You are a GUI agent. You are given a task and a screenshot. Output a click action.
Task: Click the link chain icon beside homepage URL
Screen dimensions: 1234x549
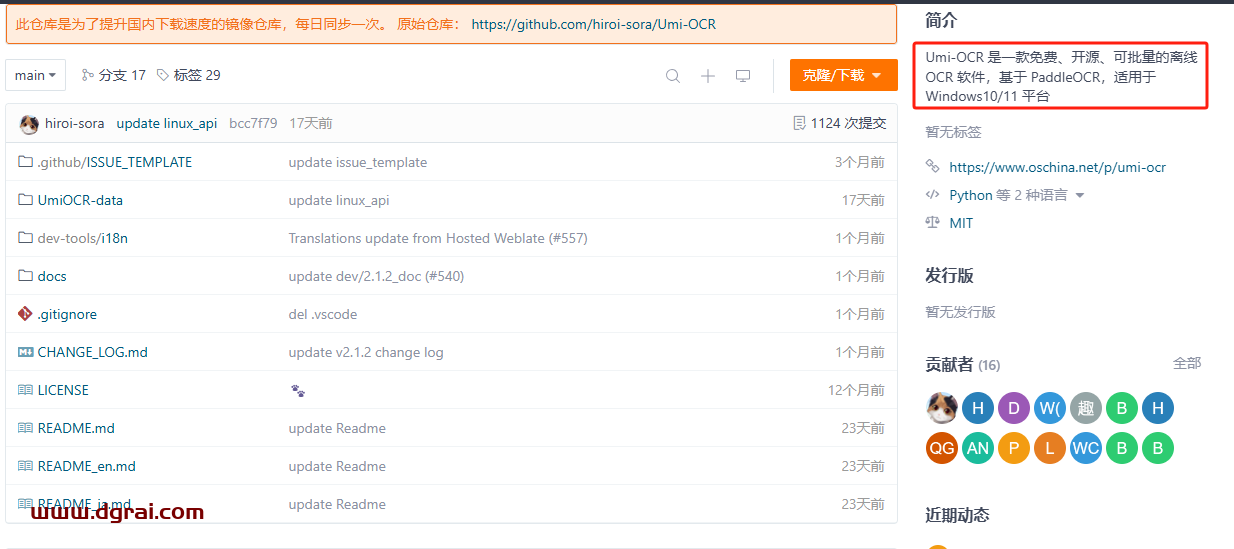pos(933,167)
